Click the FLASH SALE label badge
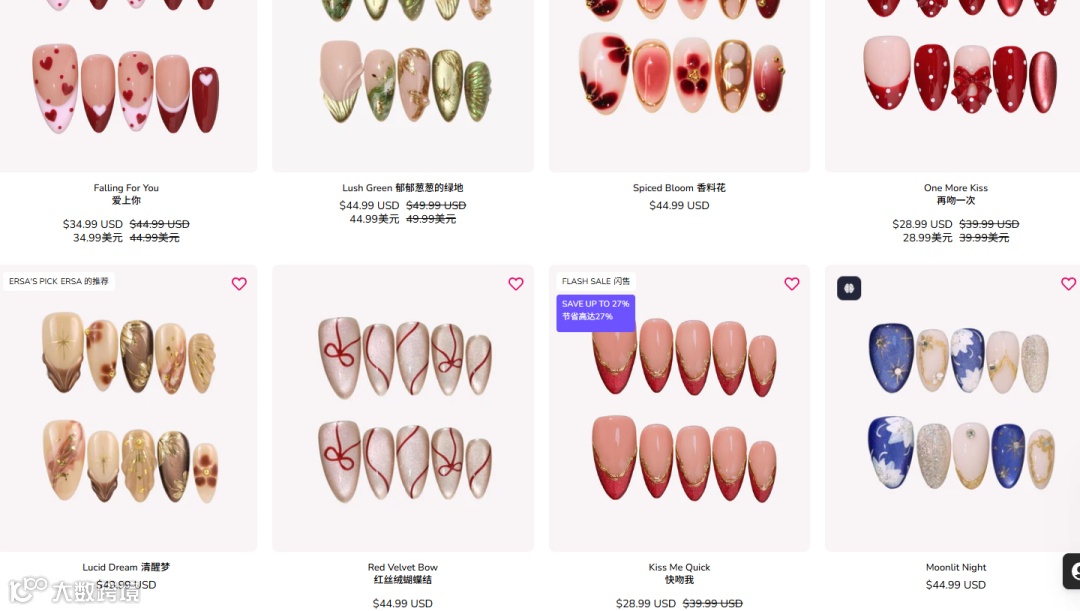1080x611 pixels. click(x=596, y=281)
